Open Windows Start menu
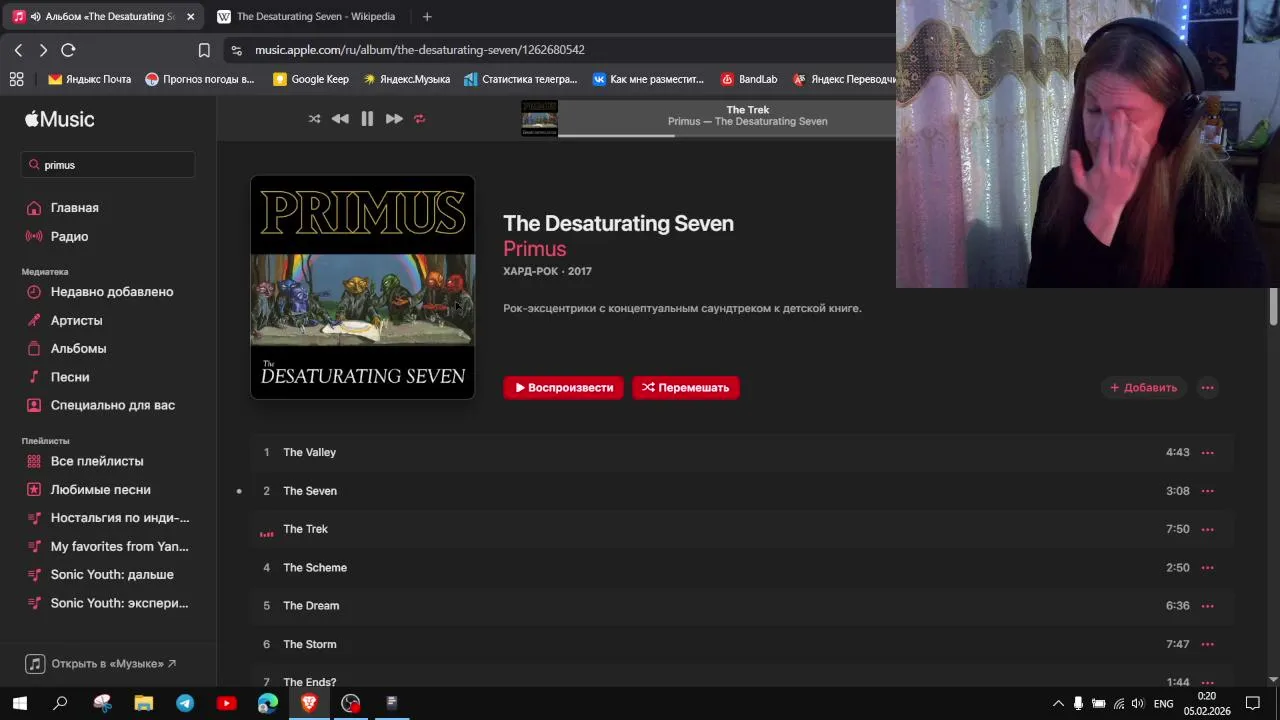Screen dimensions: 1280x720 [20, 703]
